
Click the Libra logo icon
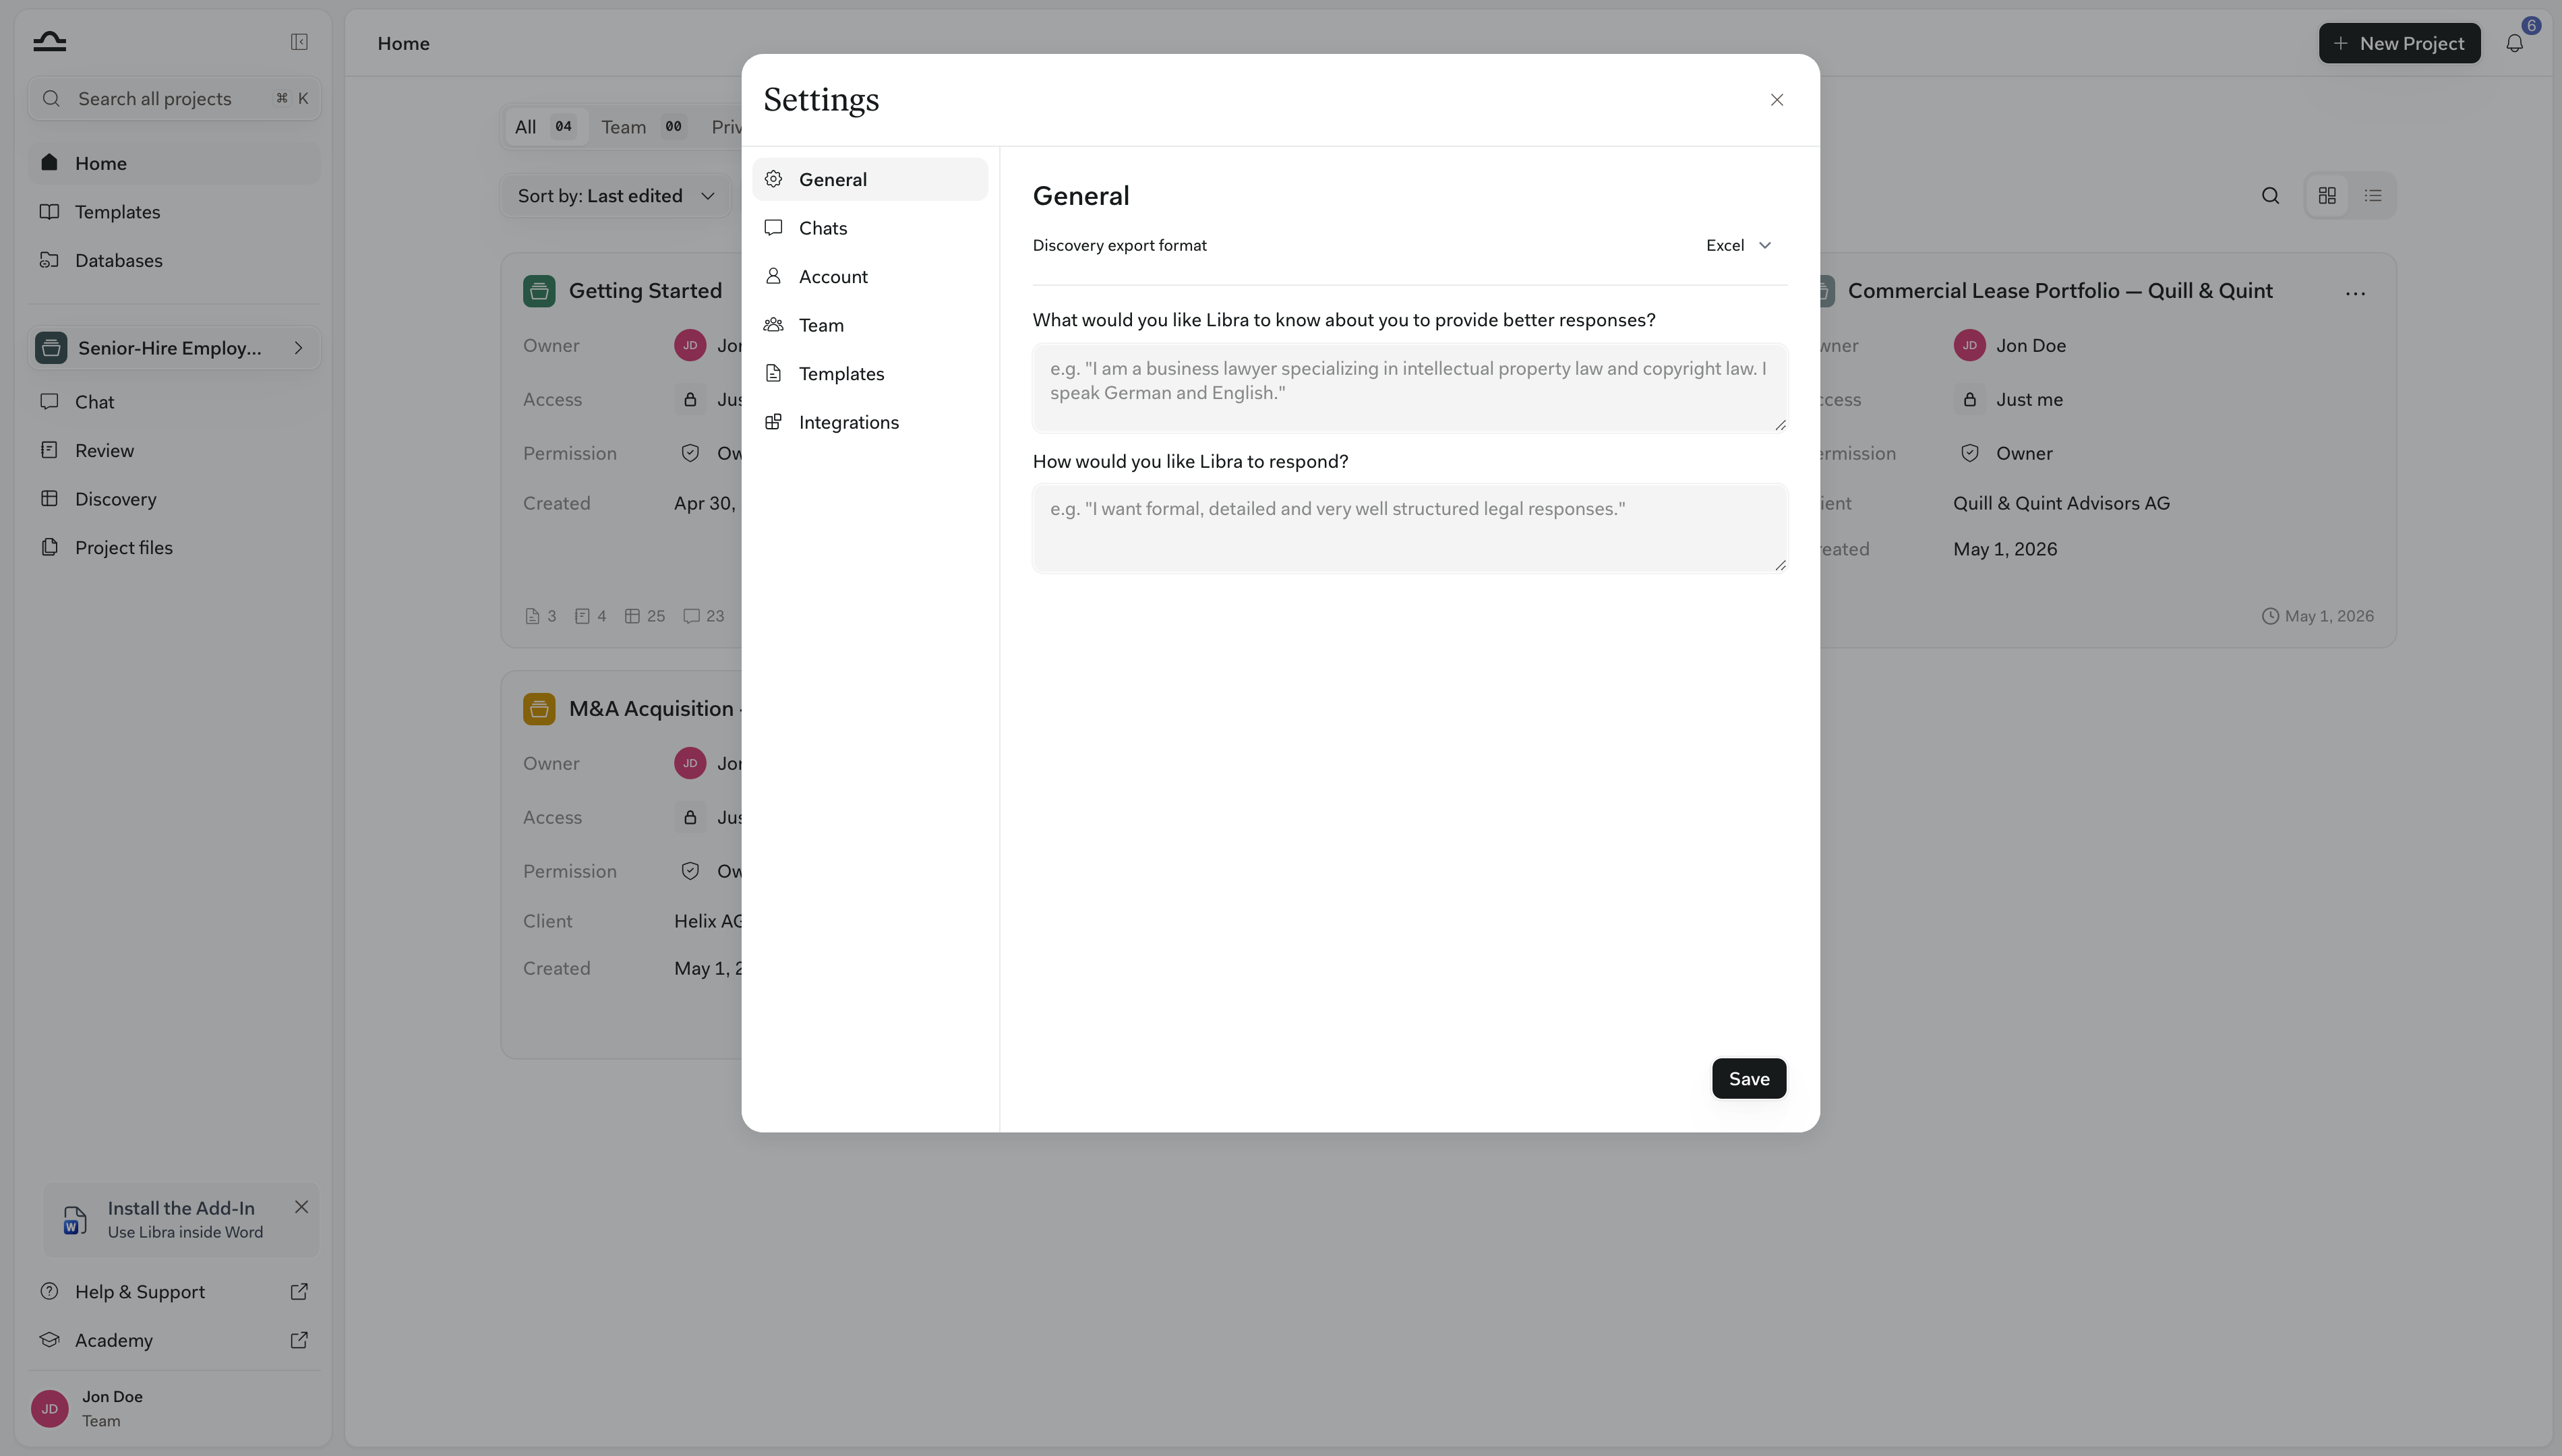click(49, 41)
